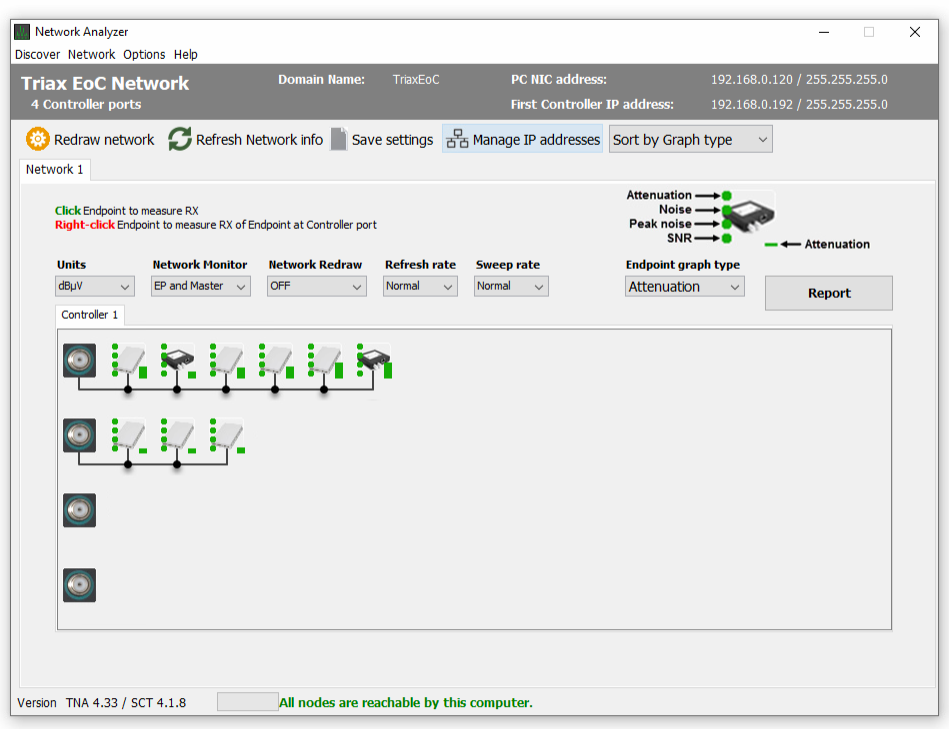
Task: Close the Network Analyzer window
Action: 915,32
